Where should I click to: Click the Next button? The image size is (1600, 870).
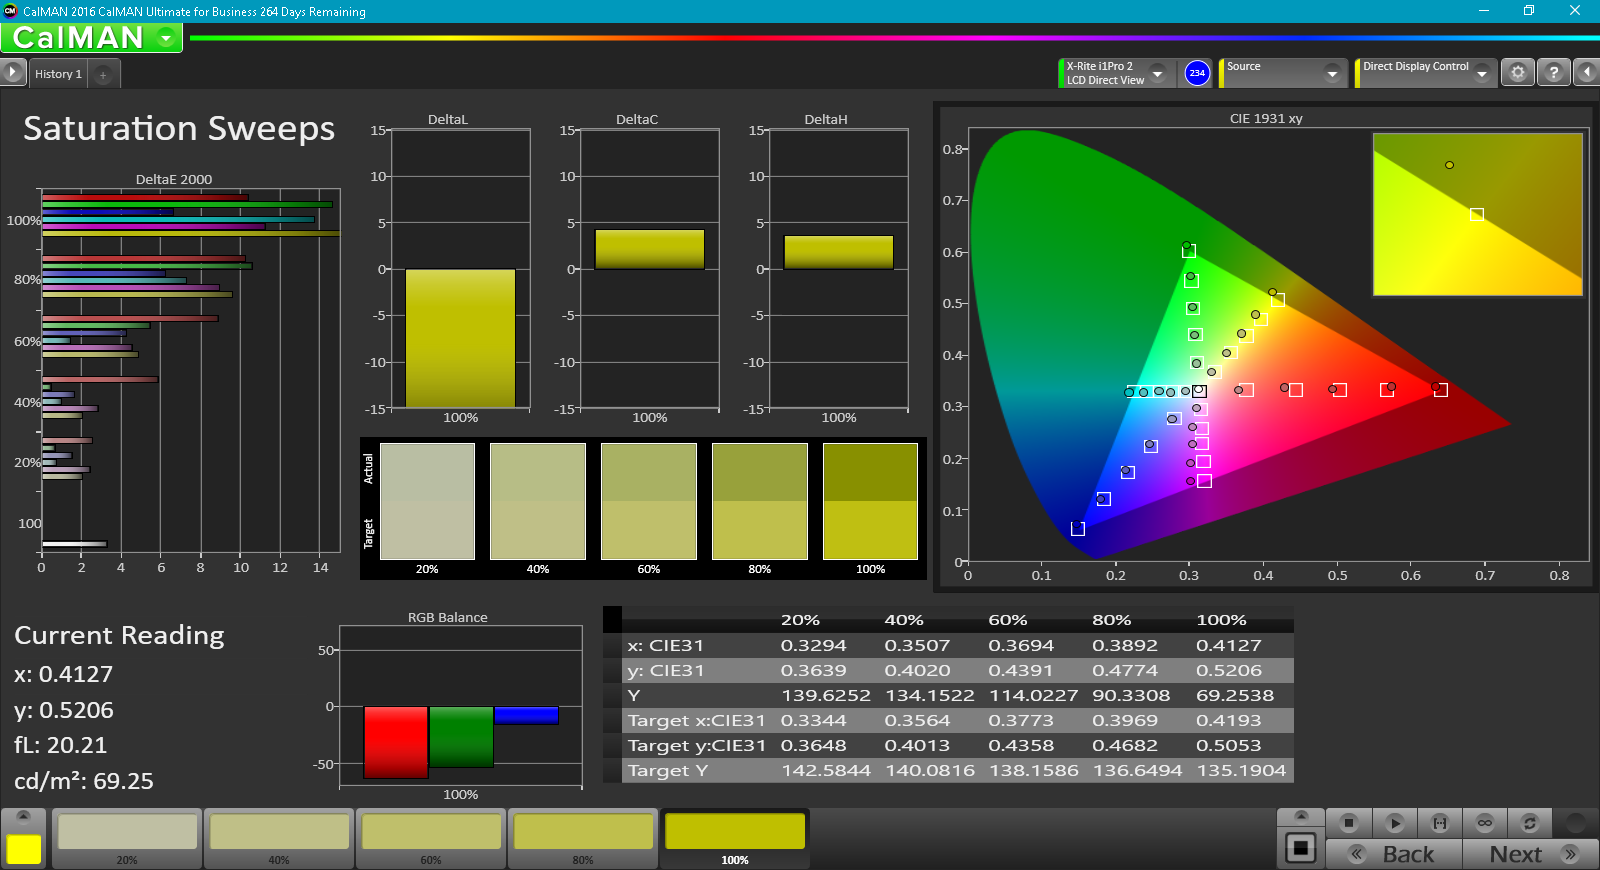(x=1530, y=854)
